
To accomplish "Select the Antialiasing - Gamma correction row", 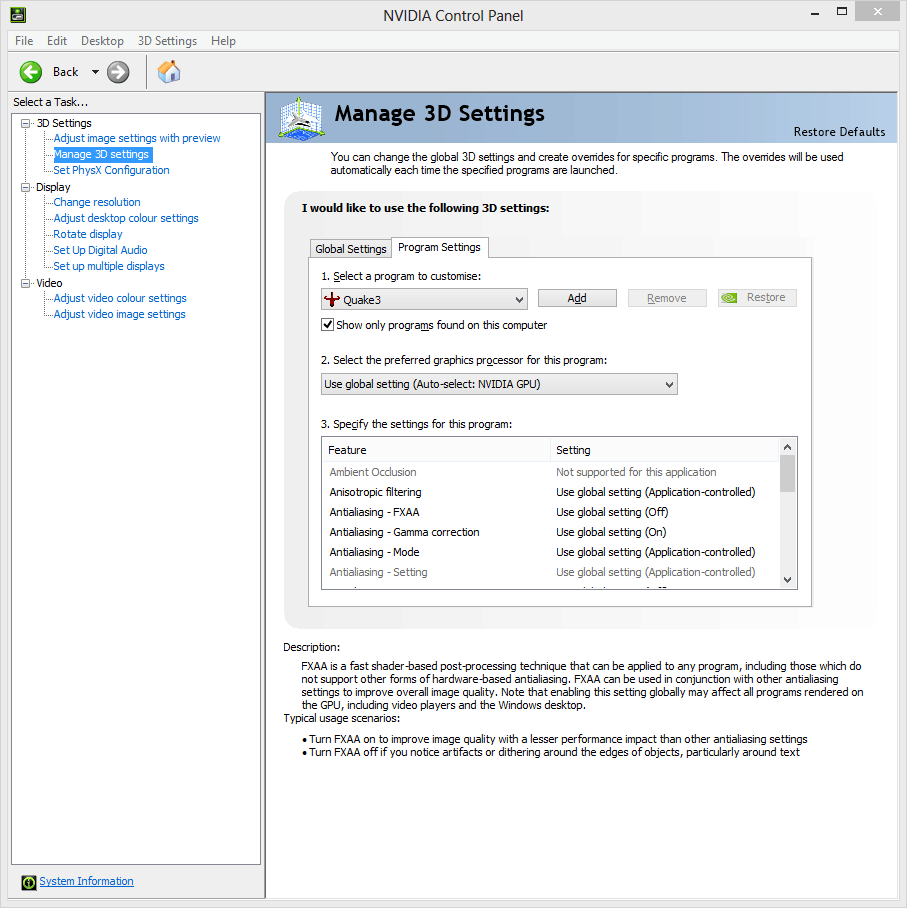I will point(550,532).
